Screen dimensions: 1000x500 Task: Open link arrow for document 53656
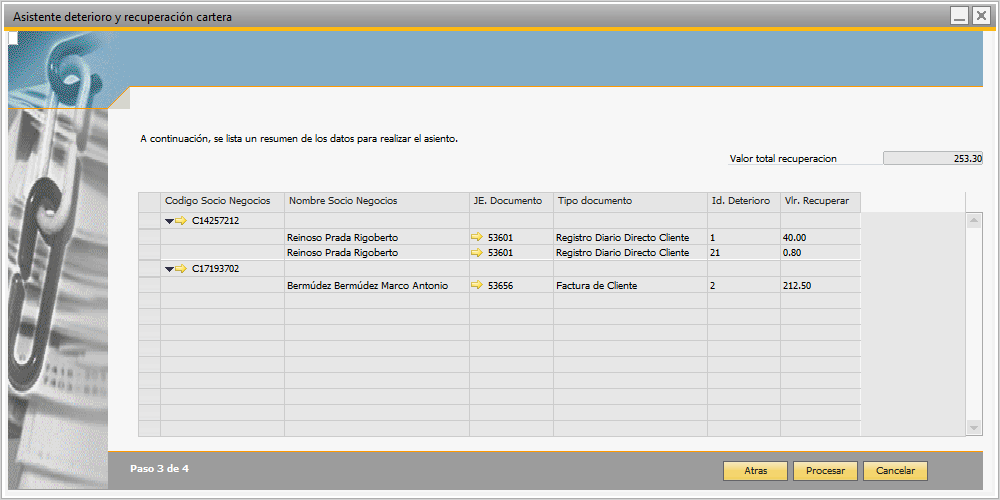pos(477,285)
